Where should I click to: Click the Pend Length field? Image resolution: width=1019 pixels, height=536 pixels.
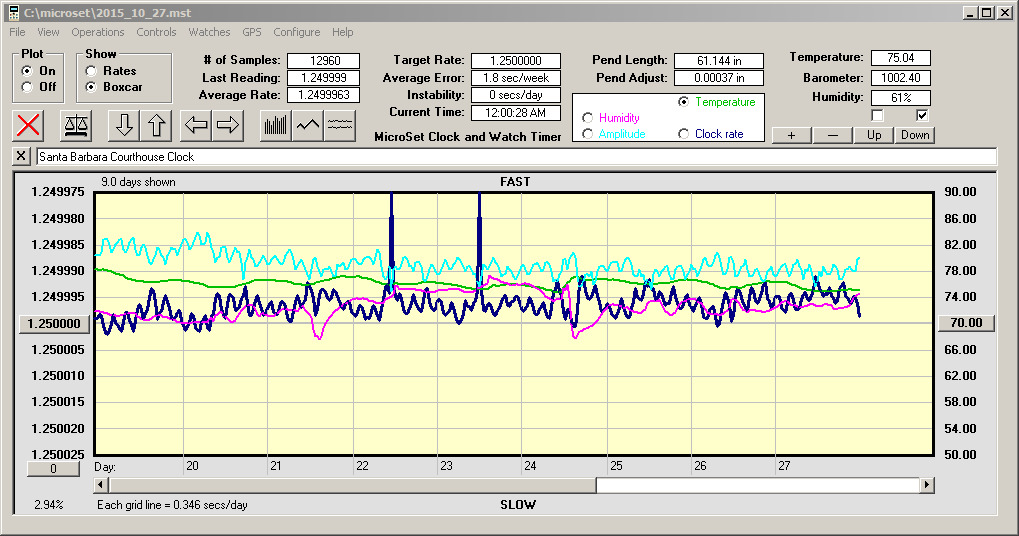(719, 60)
